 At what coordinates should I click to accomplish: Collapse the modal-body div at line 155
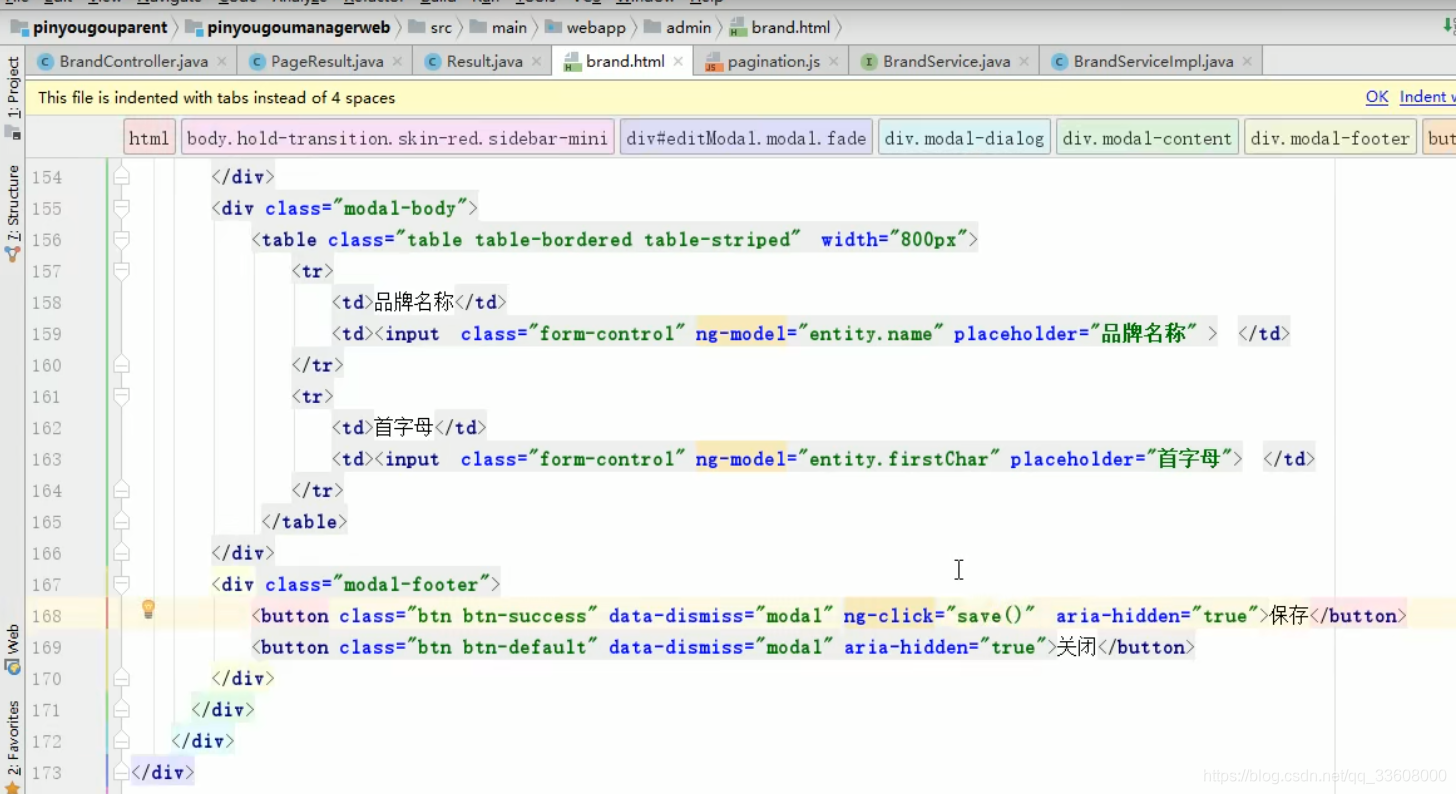coord(121,209)
